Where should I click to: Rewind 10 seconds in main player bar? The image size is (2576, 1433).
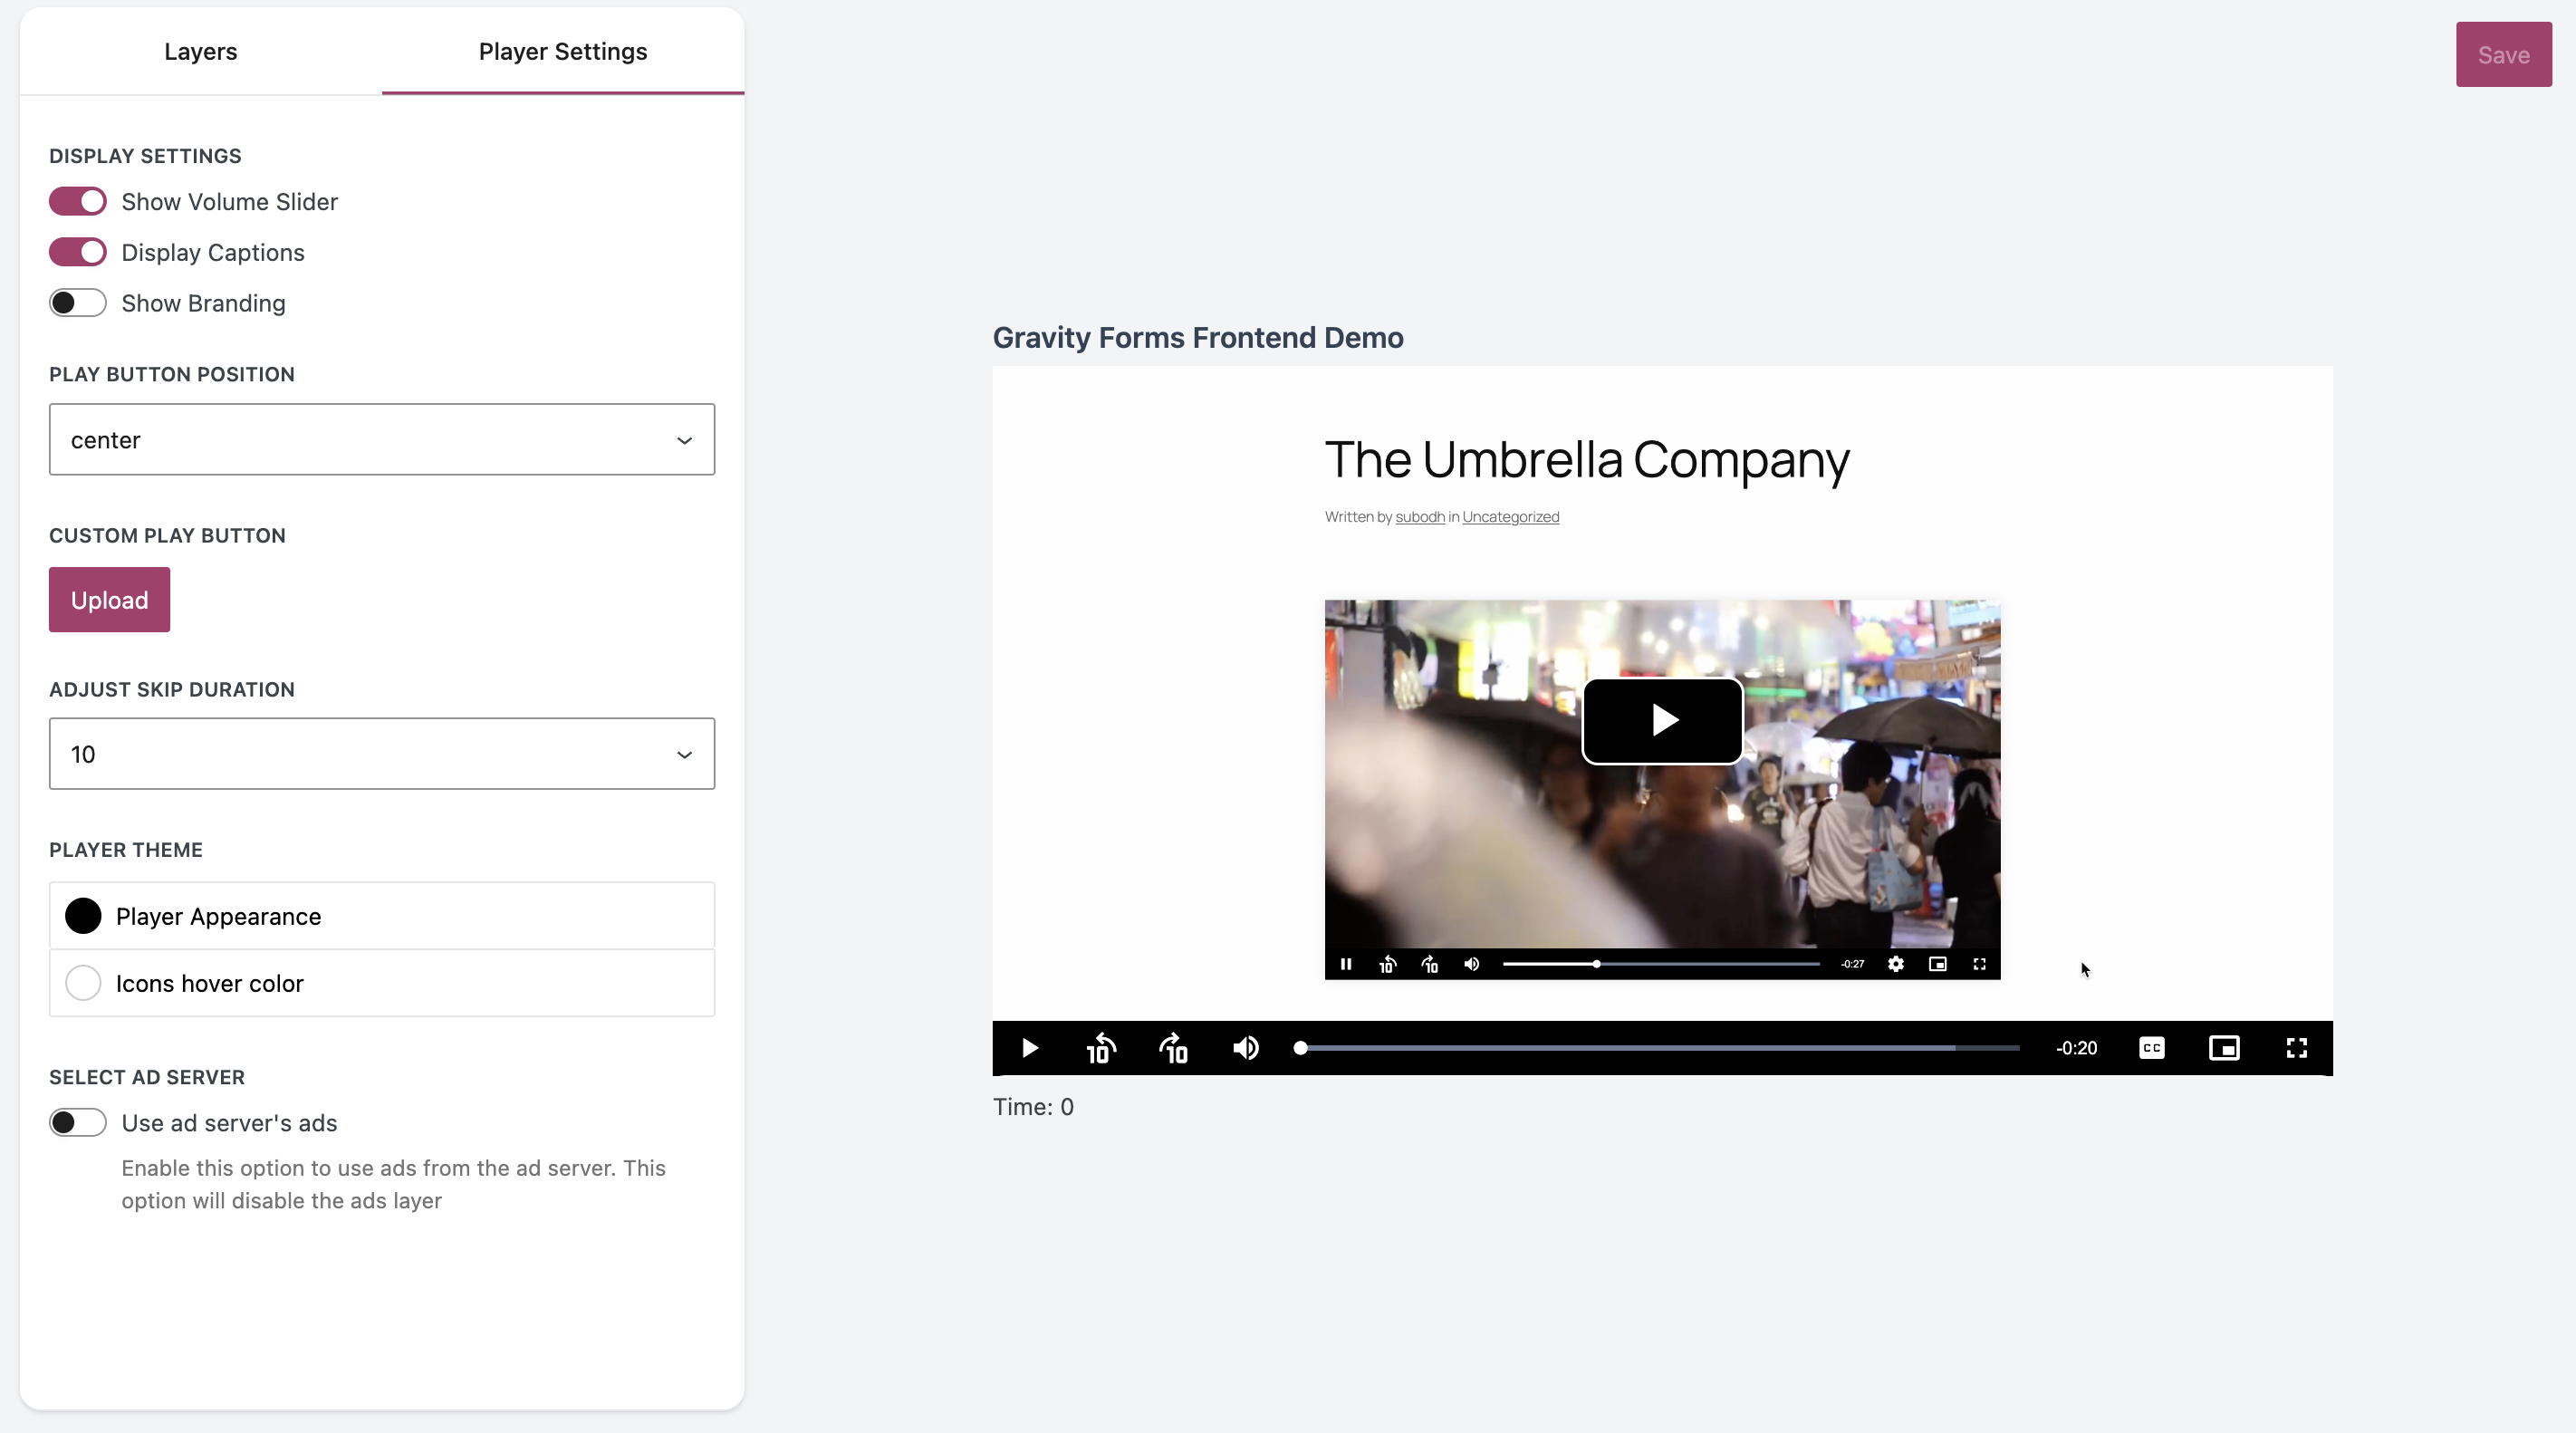[1100, 1048]
